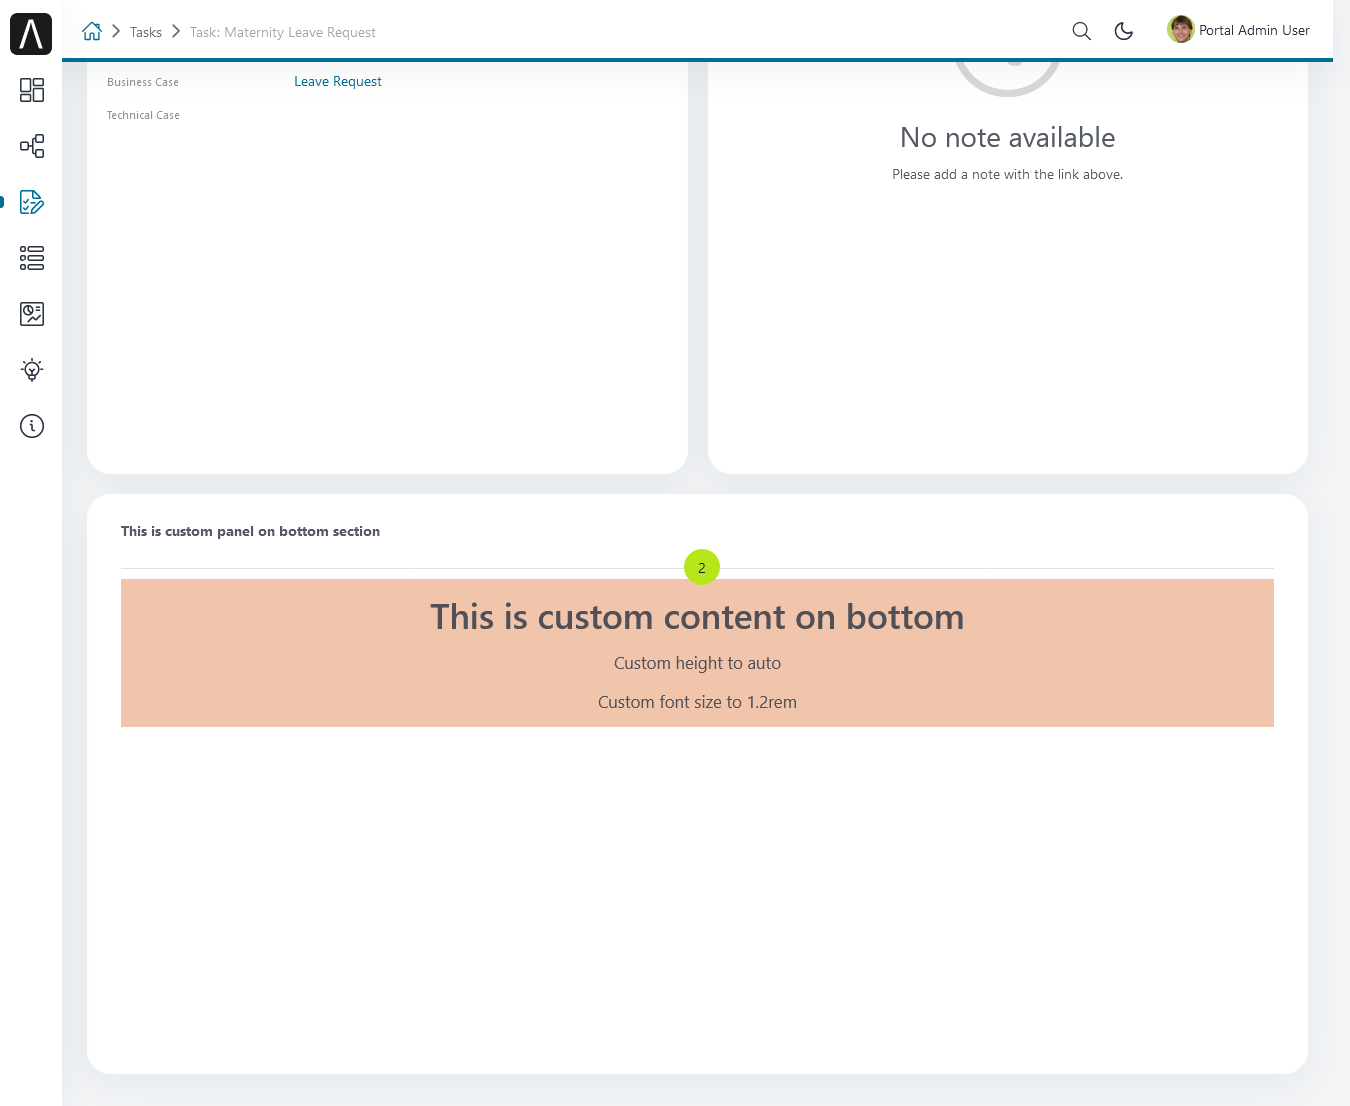Open Portal Admin User menu
This screenshot has width=1350, height=1106.
1254,30
